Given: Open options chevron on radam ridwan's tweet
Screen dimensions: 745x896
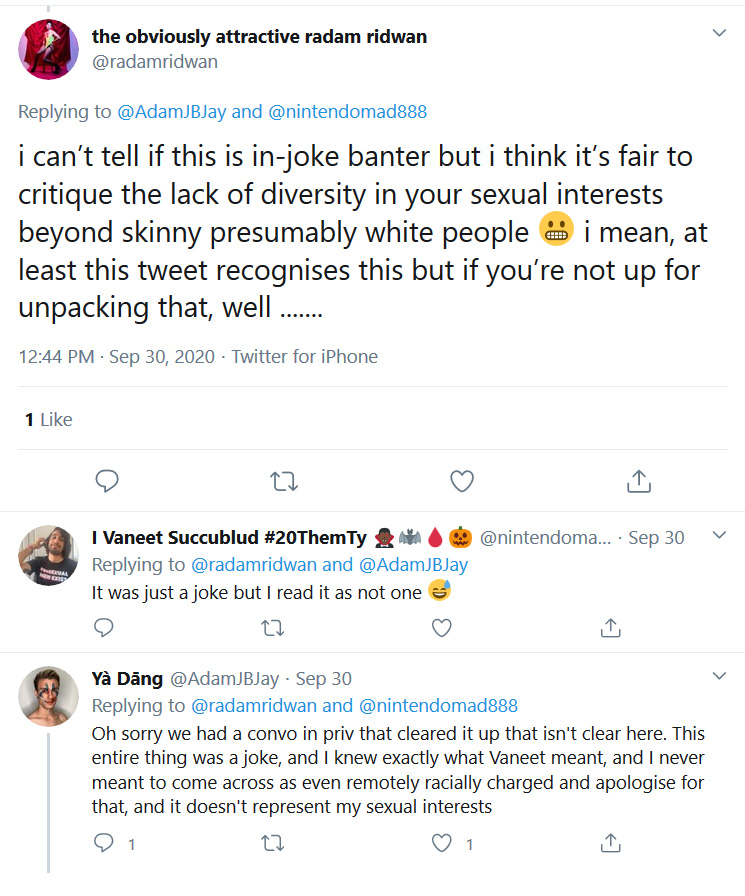Looking at the screenshot, I should (719, 33).
